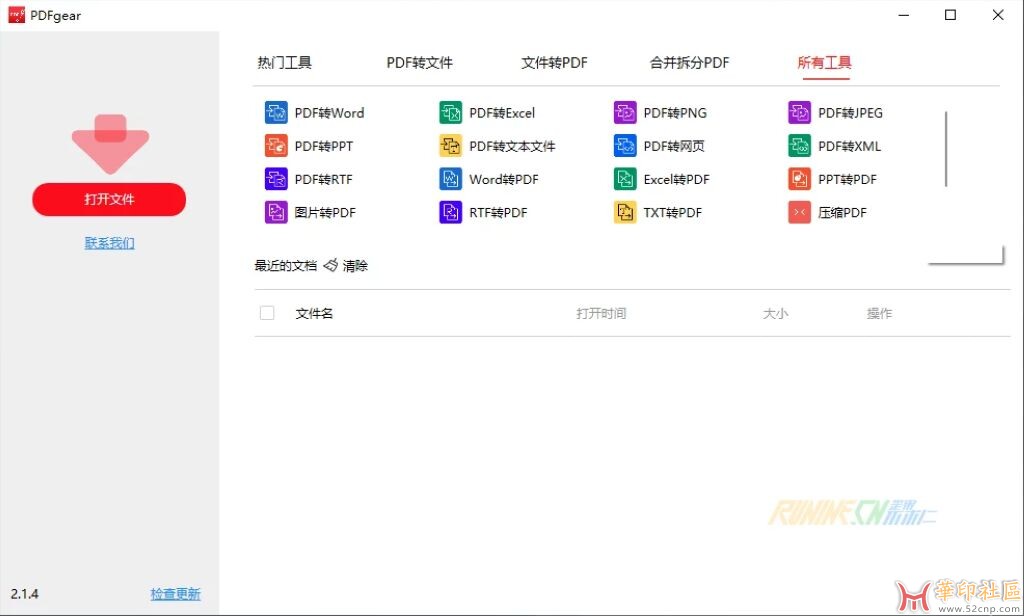Open the PDF转文件 tab
This screenshot has width=1024, height=616.
(x=419, y=63)
